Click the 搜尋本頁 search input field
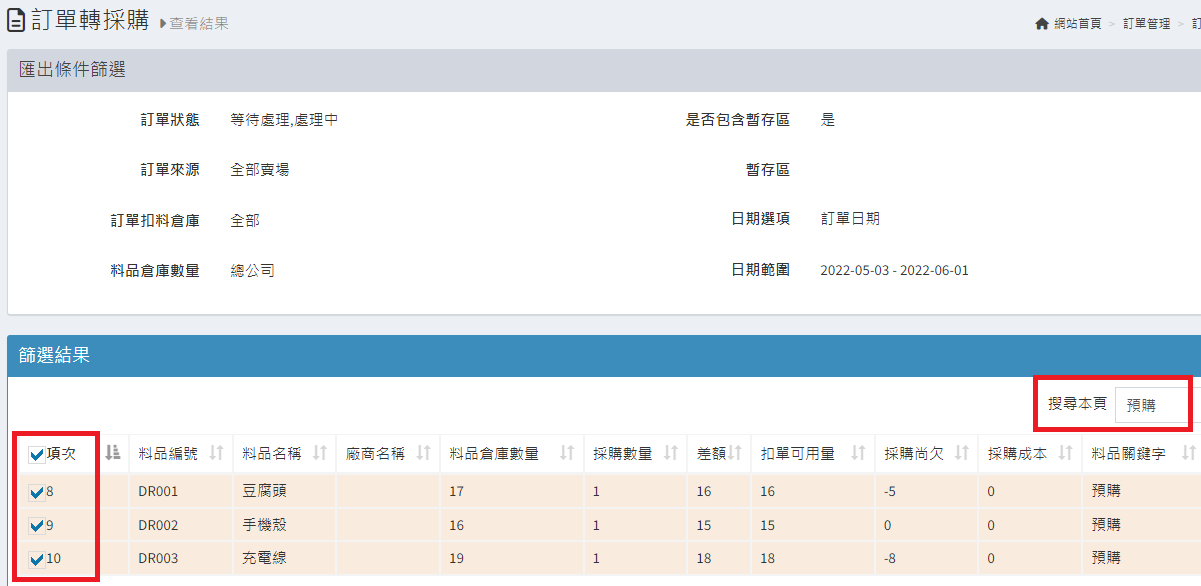The width and height of the screenshot is (1201, 586). tap(1152, 405)
